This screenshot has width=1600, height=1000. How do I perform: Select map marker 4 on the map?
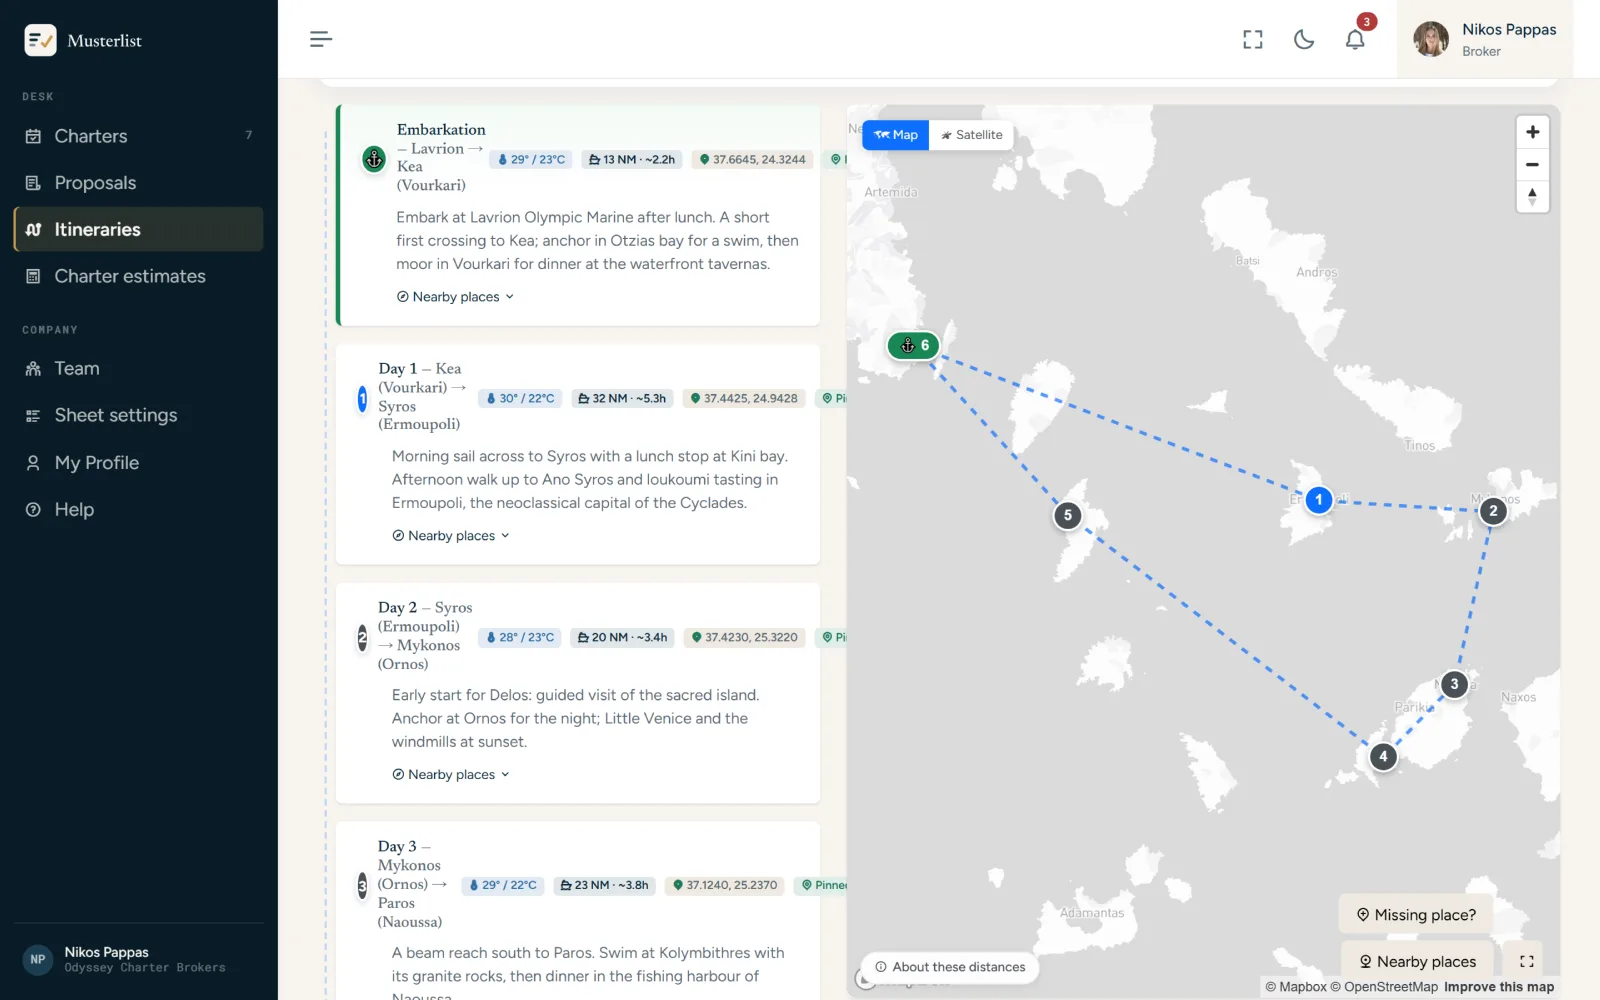pyautogui.click(x=1383, y=756)
